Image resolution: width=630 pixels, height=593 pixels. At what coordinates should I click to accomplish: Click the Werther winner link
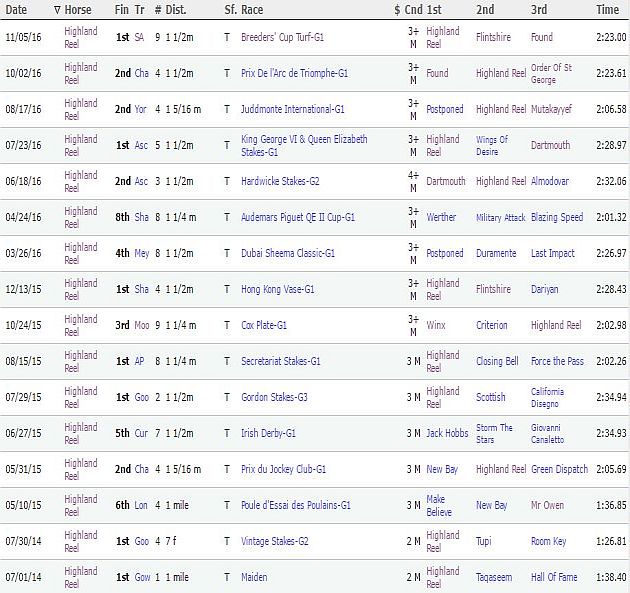coord(441,217)
